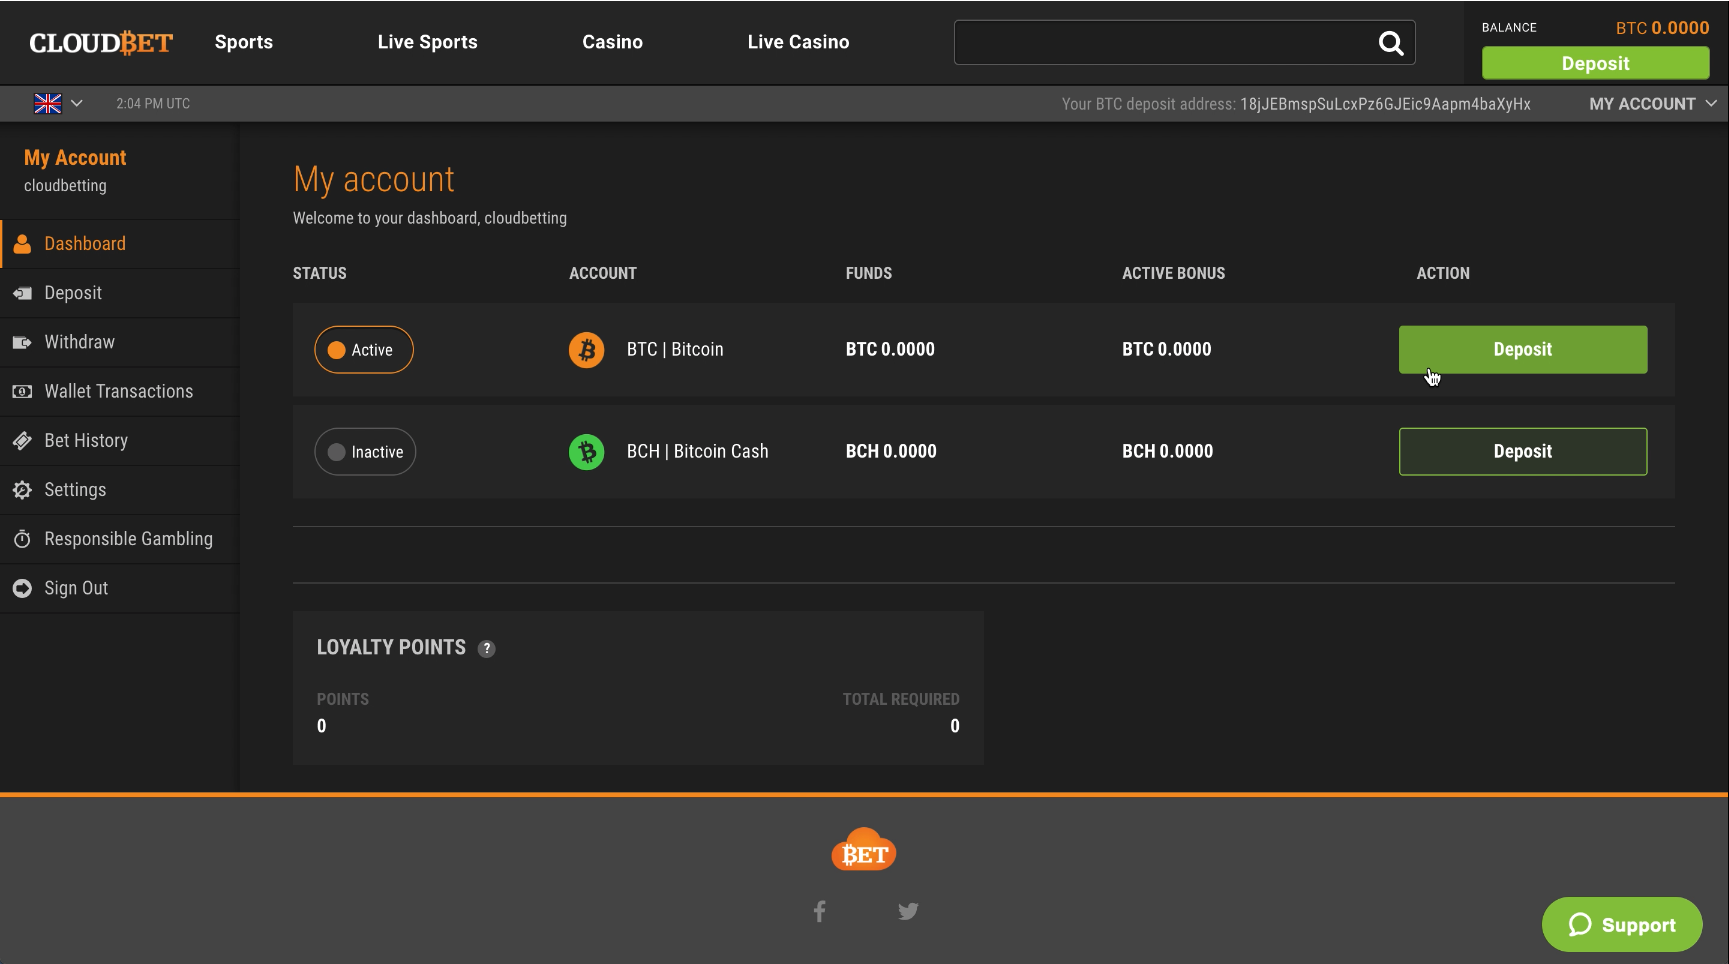Click the Support chat bubble icon
This screenshot has width=1729, height=964.
(x=1580, y=925)
